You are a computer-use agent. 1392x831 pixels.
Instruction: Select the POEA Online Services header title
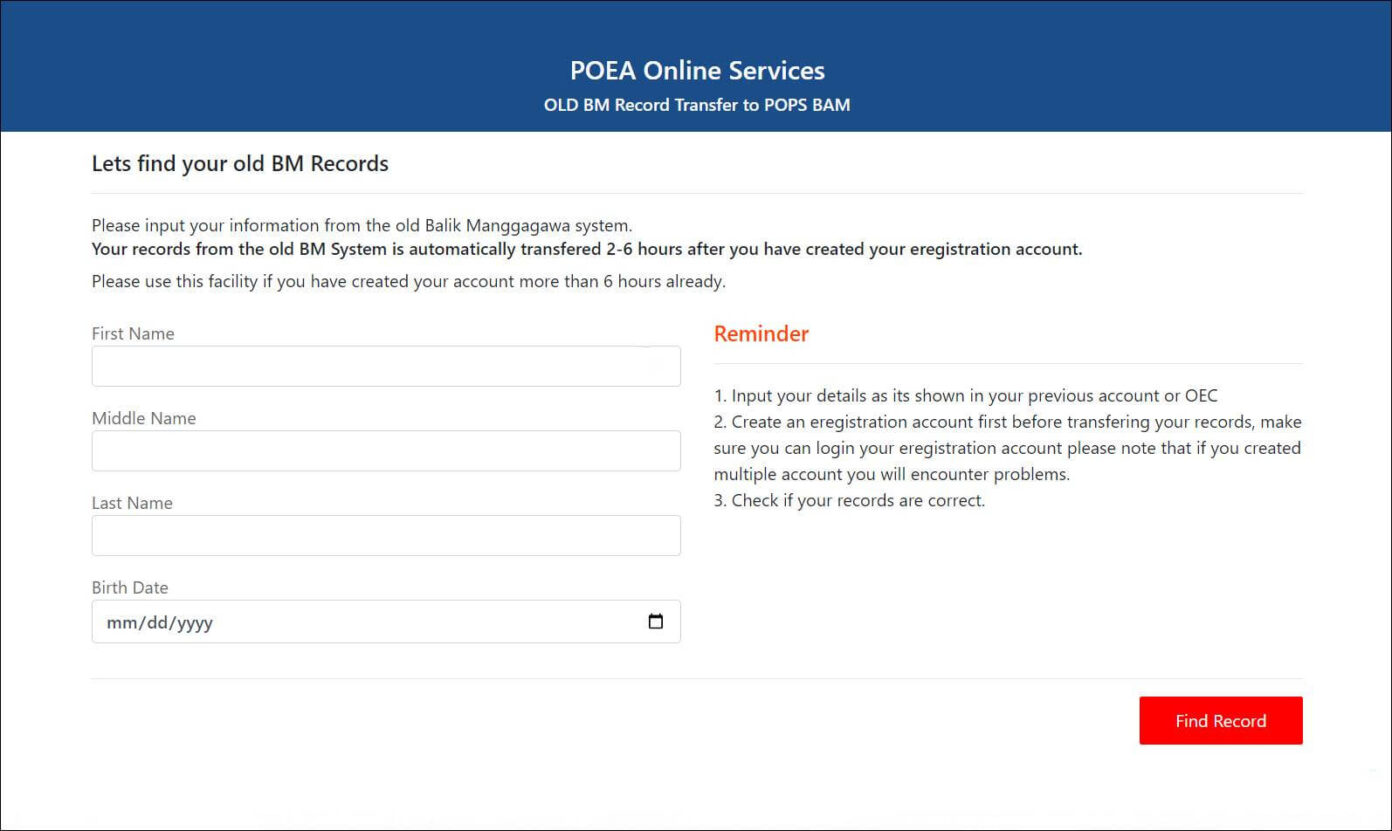[696, 70]
